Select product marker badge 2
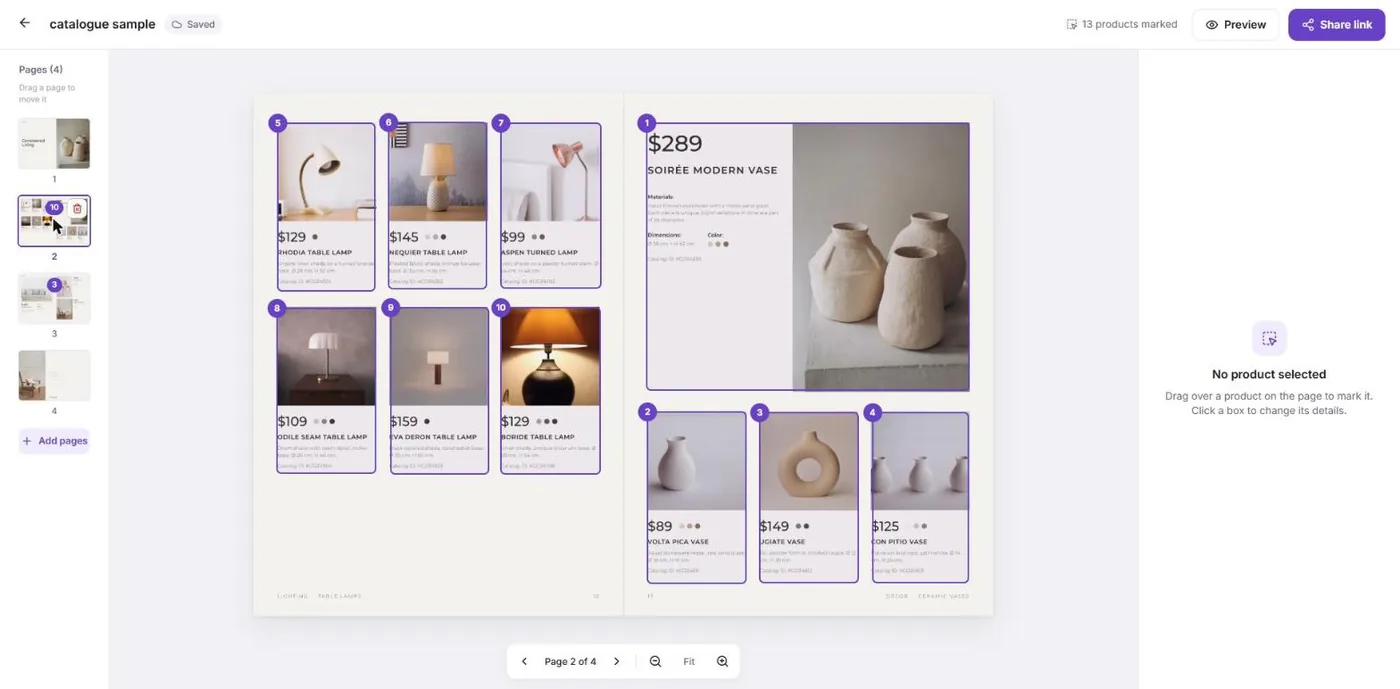 pyautogui.click(x=647, y=412)
